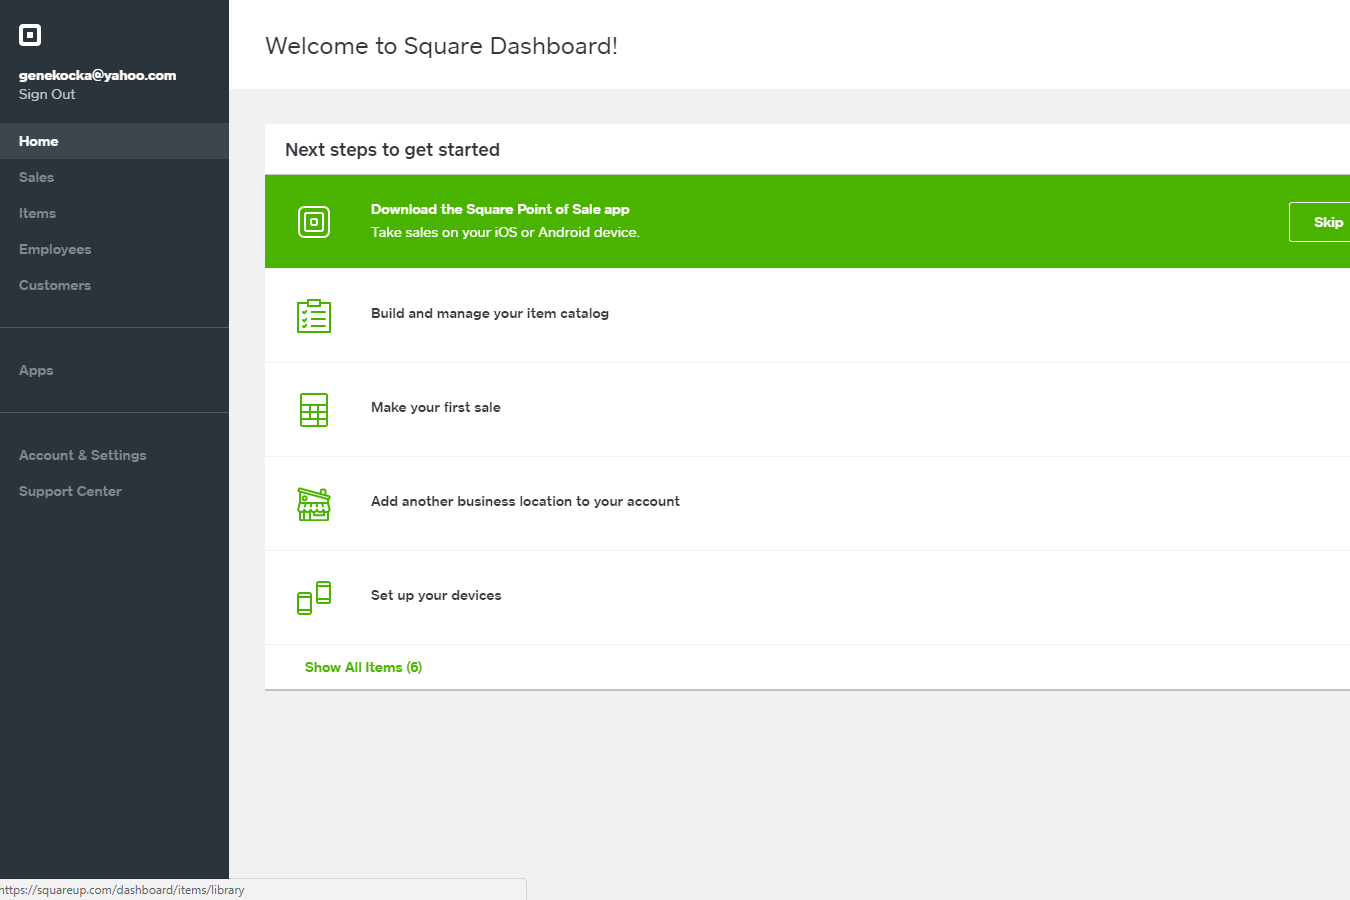The width and height of the screenshot is (1350, 900).
Task: Open the Make your first sale step
Action: (436, 407)
